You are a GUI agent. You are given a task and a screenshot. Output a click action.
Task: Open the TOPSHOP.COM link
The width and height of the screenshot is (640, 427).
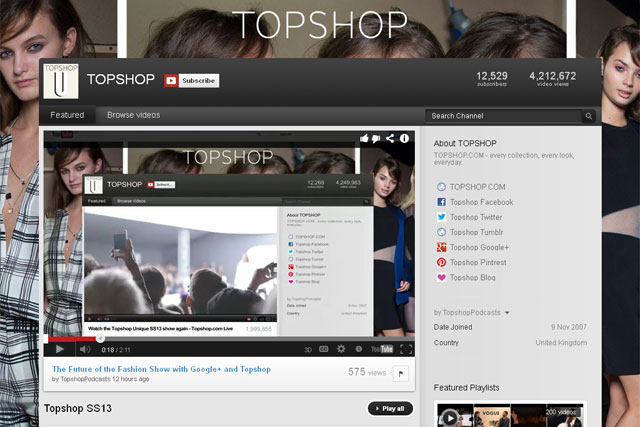[478, 187]
